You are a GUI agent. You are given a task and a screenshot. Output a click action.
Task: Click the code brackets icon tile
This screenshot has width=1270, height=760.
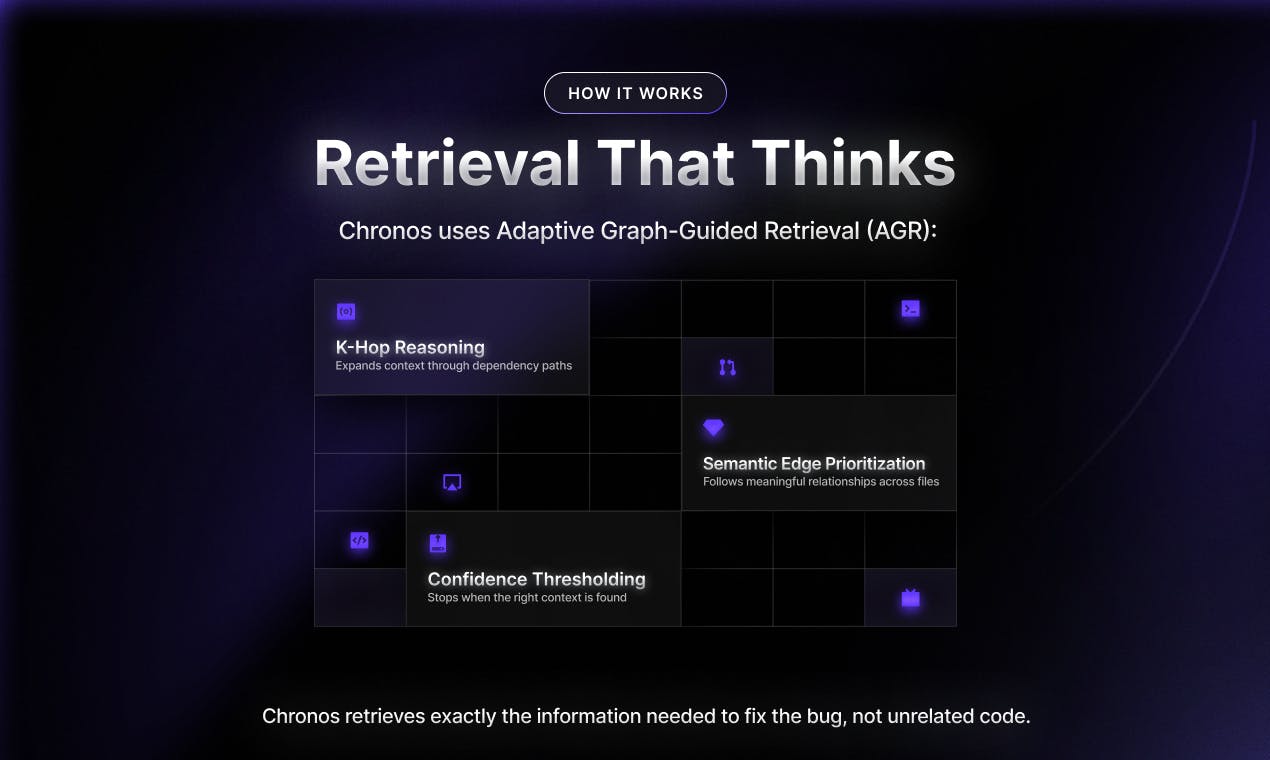360,540
